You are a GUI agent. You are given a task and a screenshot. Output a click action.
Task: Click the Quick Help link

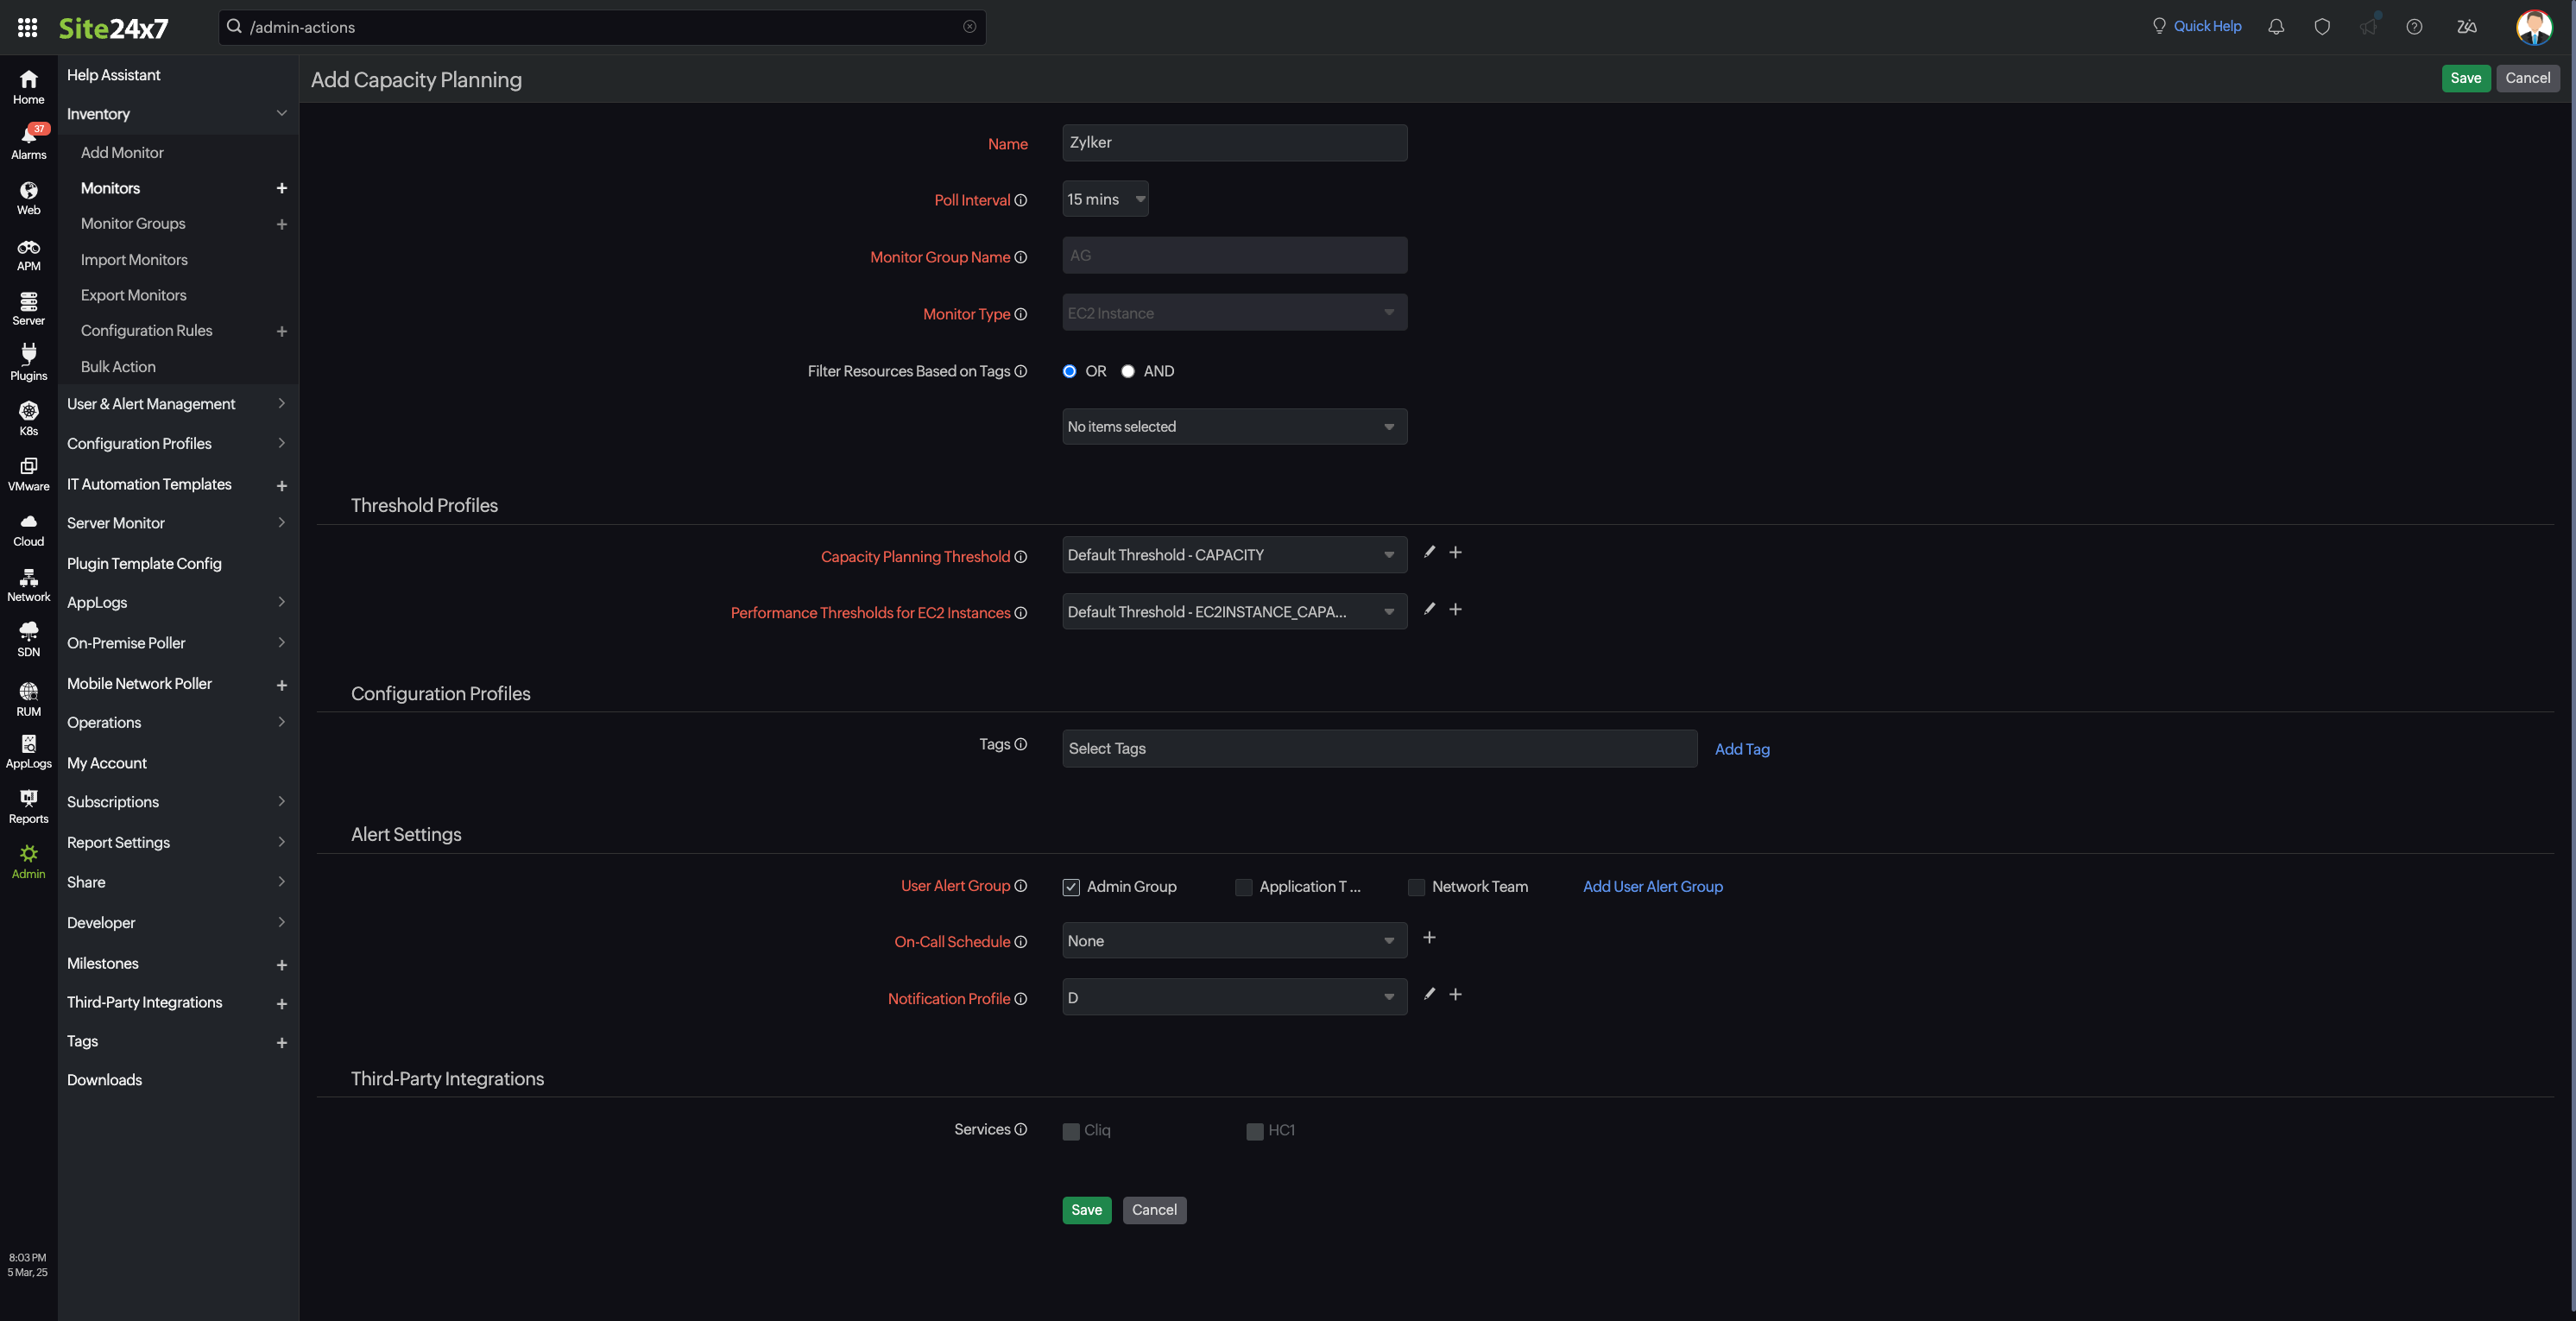point(2206,27)
